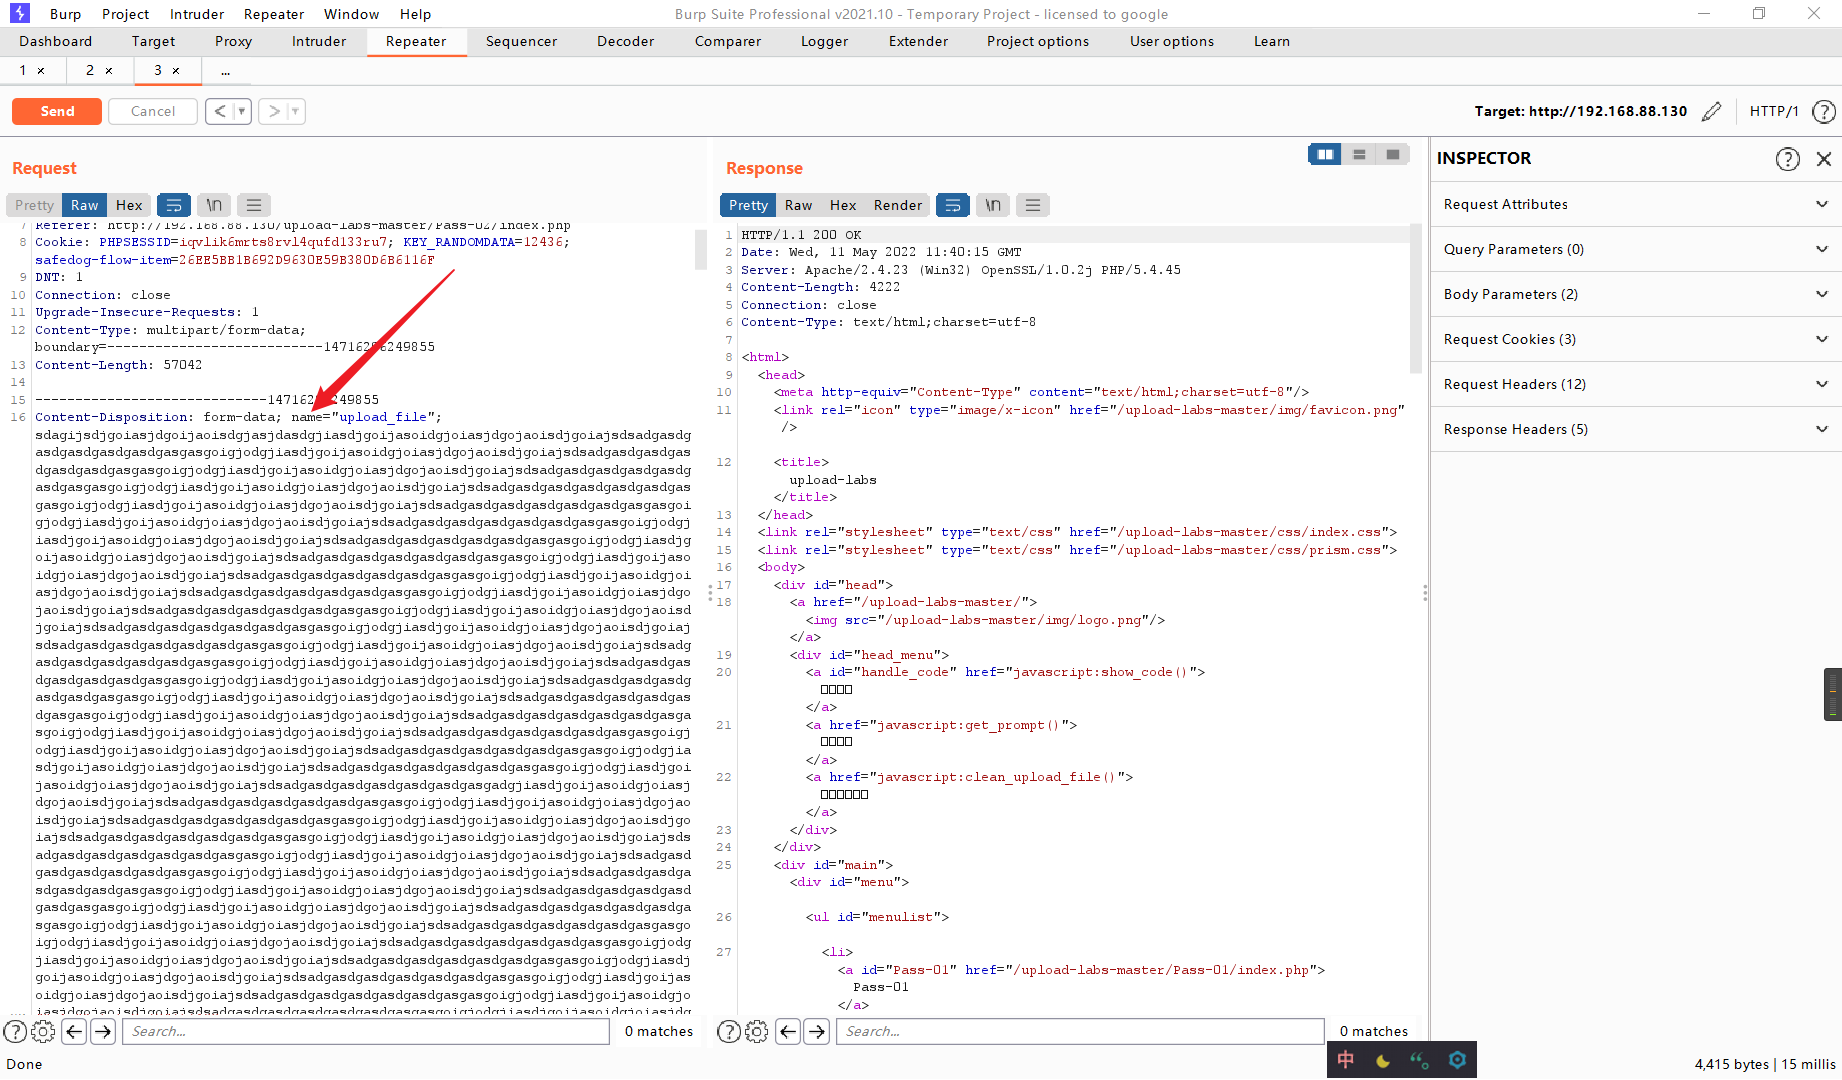This screenshot has width=1842, height=1080.
Task: Open Inspector help icon
Action: click(1788, 158)
